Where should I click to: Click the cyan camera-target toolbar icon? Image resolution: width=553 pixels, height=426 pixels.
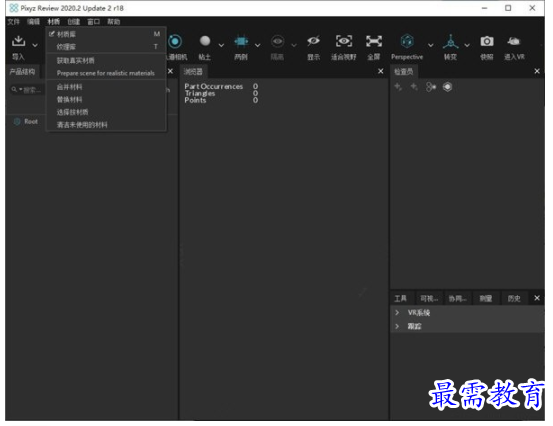[175, 42]
